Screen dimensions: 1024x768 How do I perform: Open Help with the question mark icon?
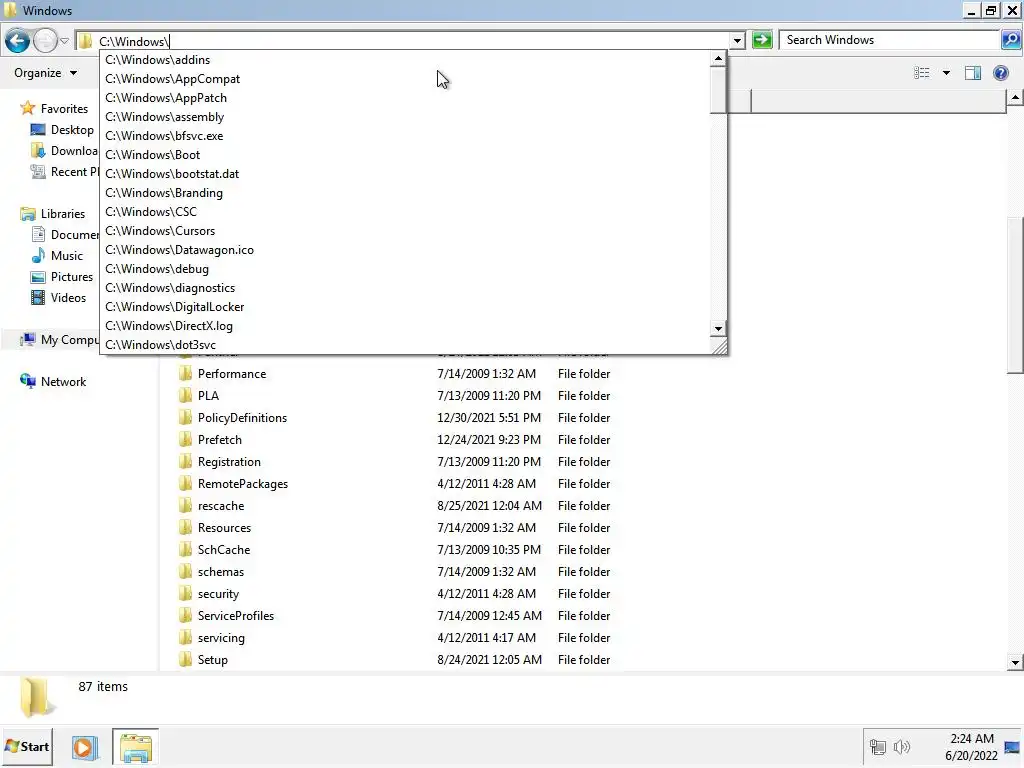pos(1000,72)
